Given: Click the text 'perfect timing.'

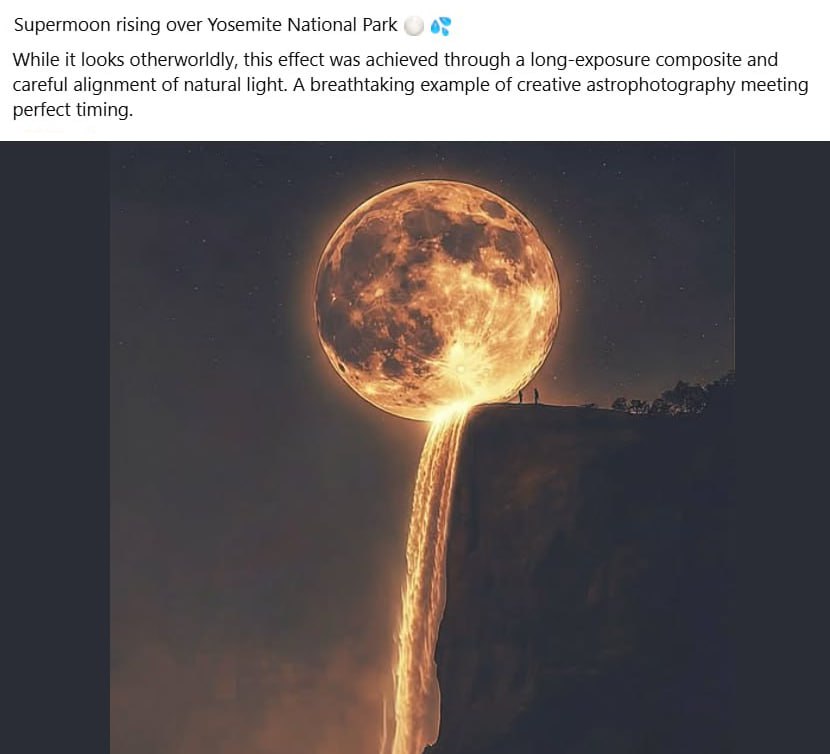Looking at the screenshot, I should (x=72, y=110).
